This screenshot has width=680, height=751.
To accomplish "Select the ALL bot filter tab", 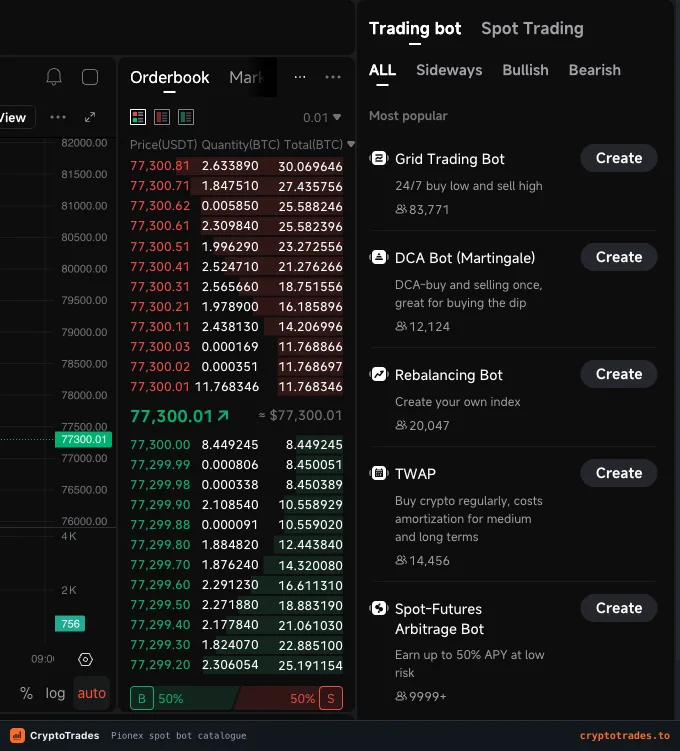I will [x=382, y=70].
